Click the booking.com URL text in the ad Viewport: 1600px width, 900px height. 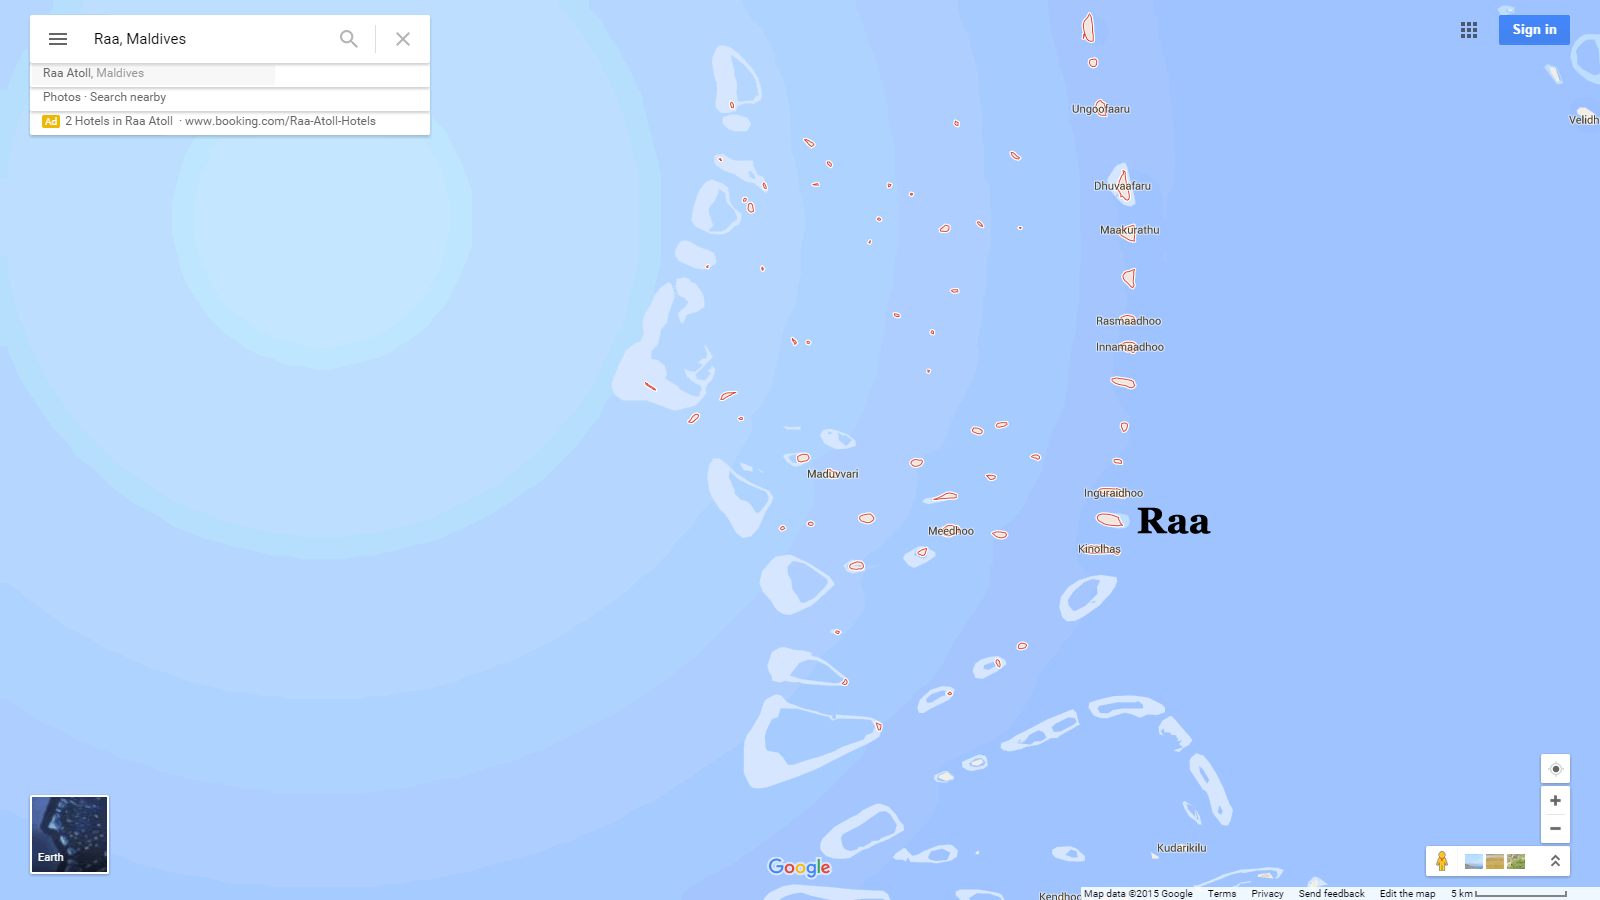280,121
